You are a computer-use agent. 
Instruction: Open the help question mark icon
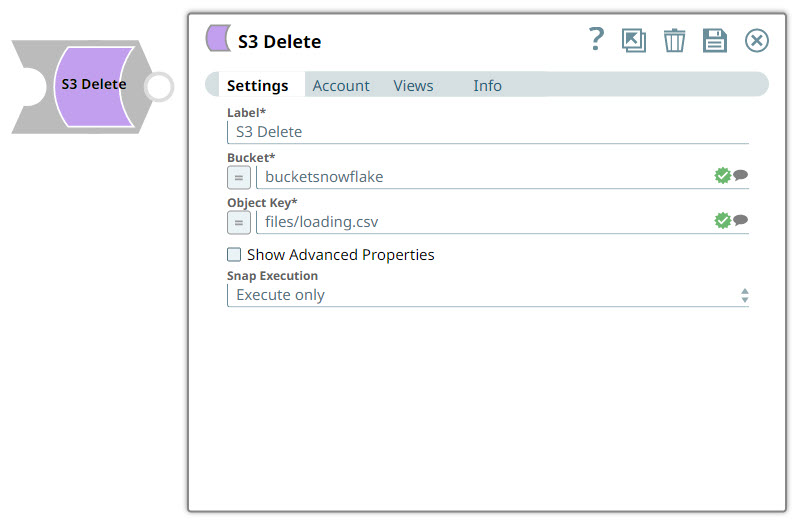596,40
